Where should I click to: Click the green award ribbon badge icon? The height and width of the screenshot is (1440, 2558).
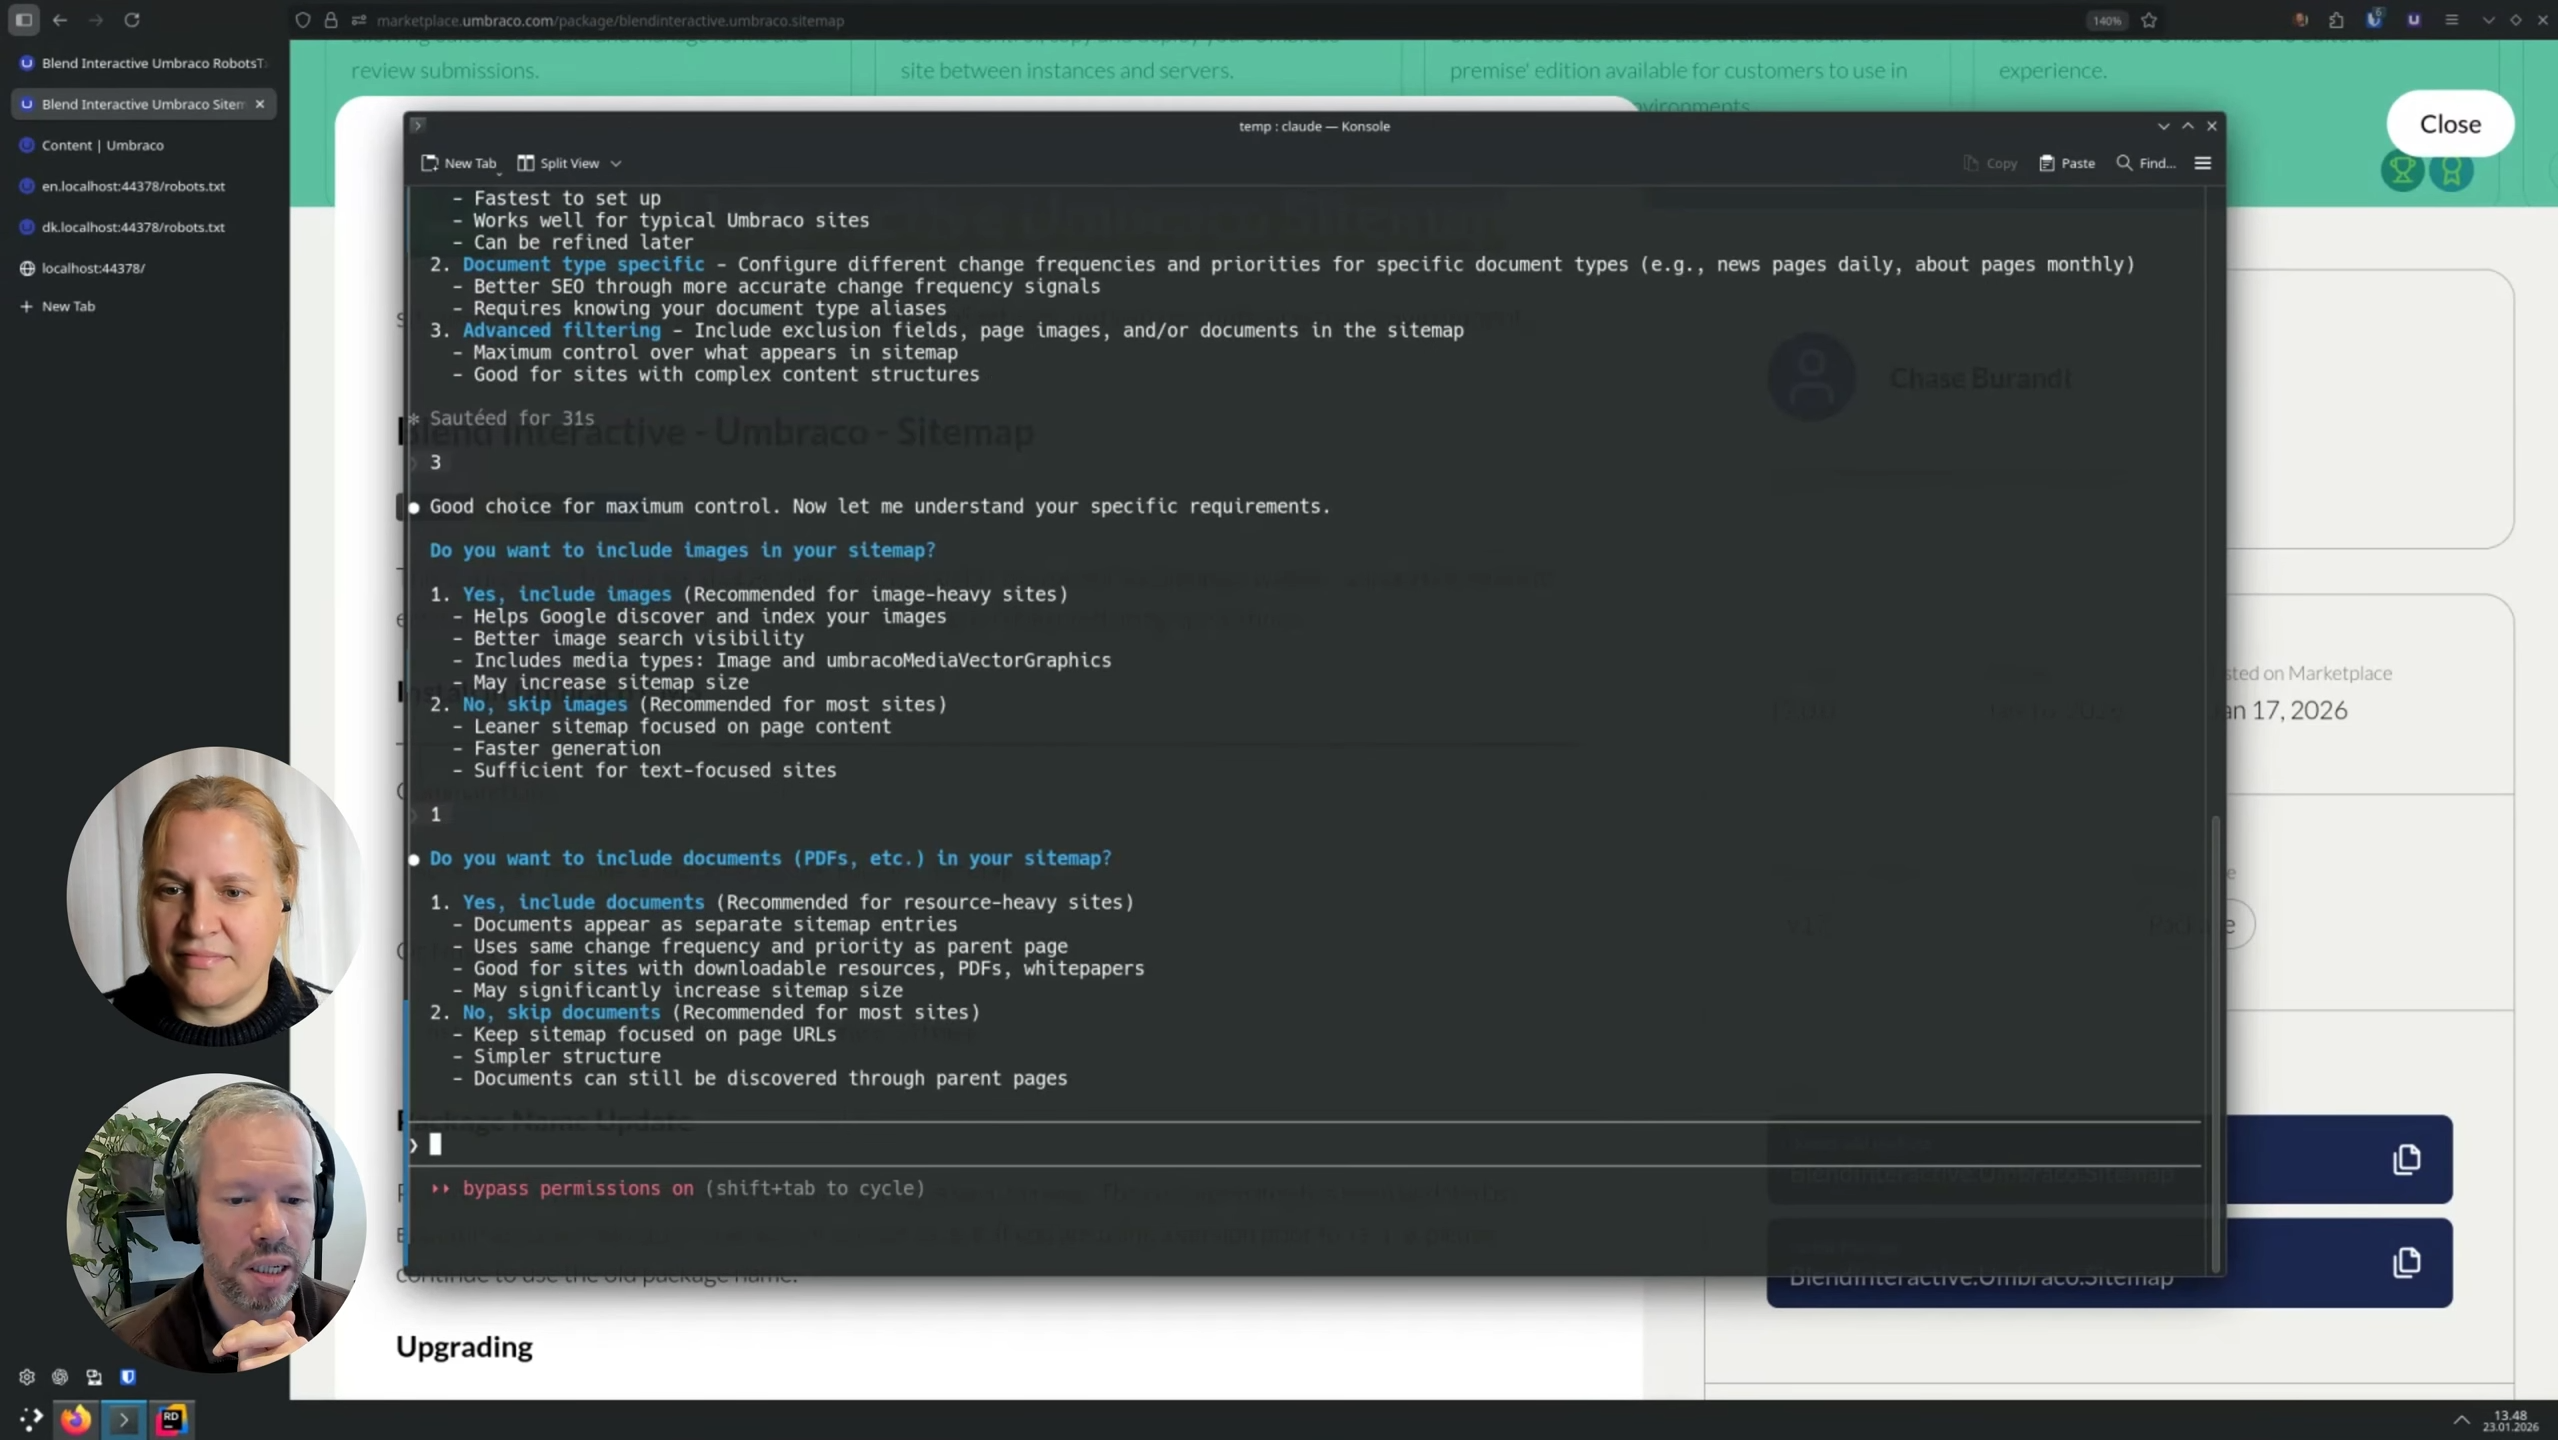click(2452, 171)
